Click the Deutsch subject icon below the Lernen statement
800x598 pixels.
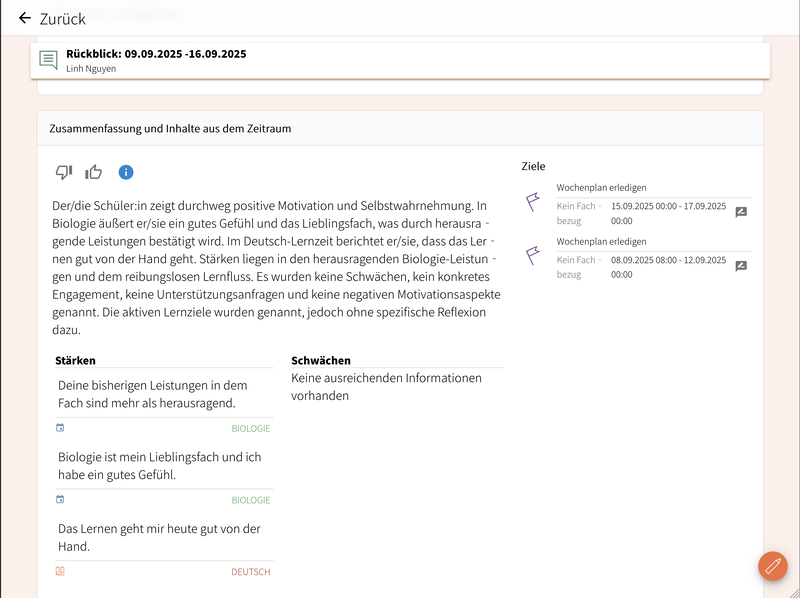pos(58,571)
